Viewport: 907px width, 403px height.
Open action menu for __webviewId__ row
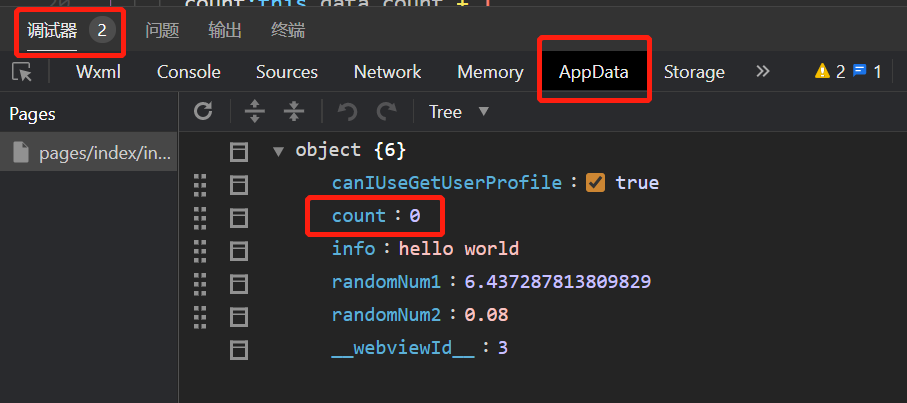coord(238,350)
